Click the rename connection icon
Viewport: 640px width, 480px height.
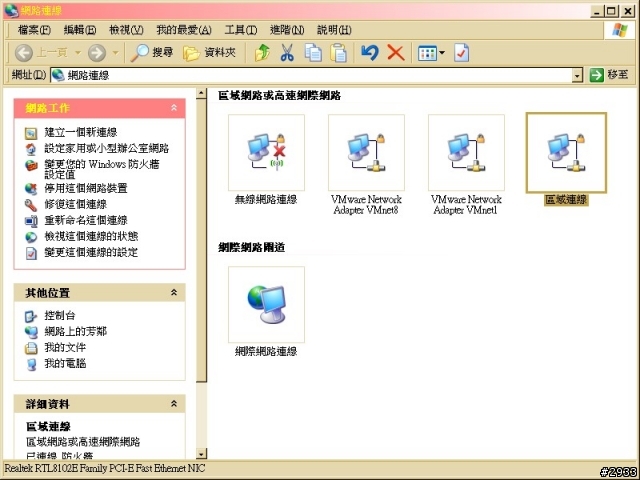31,221
